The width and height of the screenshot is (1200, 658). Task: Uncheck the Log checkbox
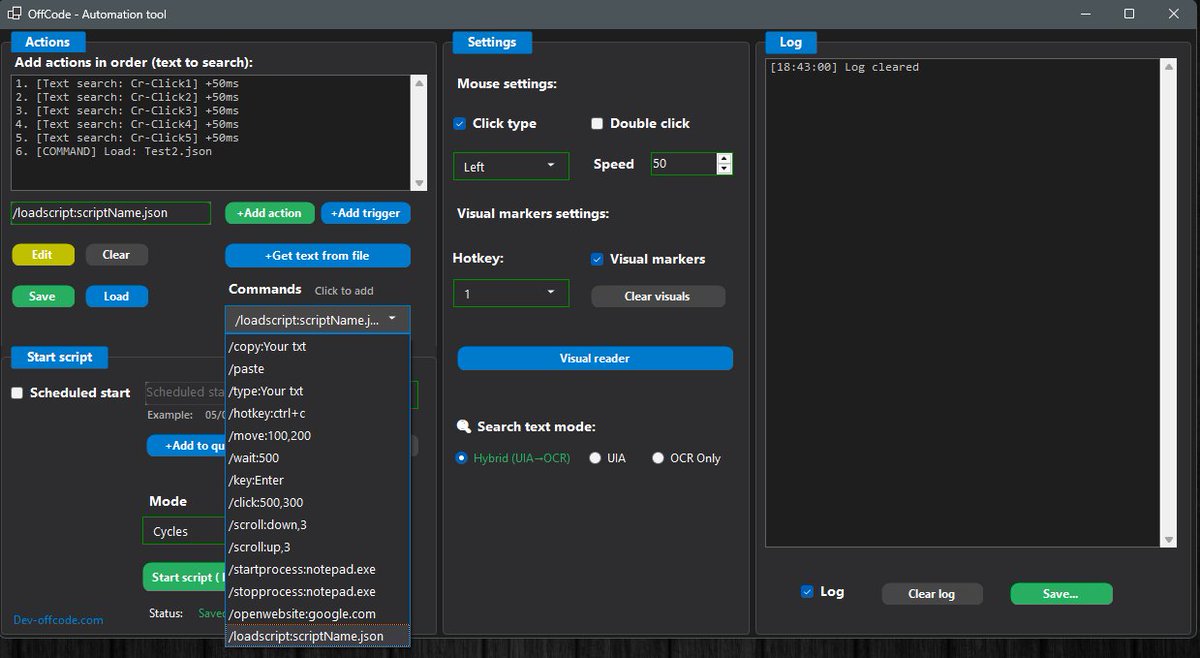[808, 592]
